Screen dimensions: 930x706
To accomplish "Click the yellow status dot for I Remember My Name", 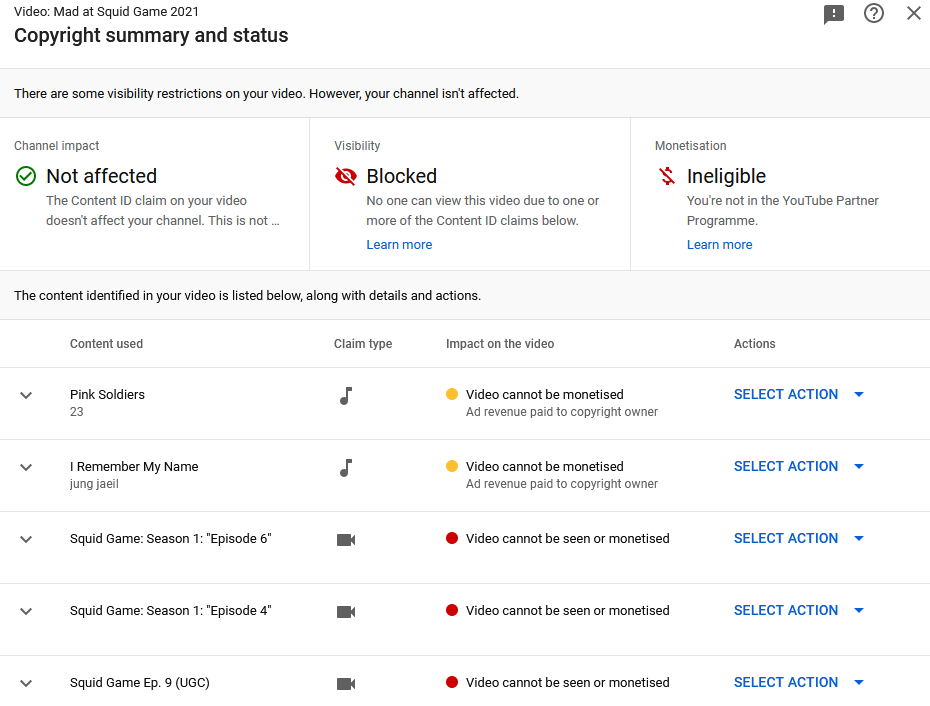I will point(452,466).
